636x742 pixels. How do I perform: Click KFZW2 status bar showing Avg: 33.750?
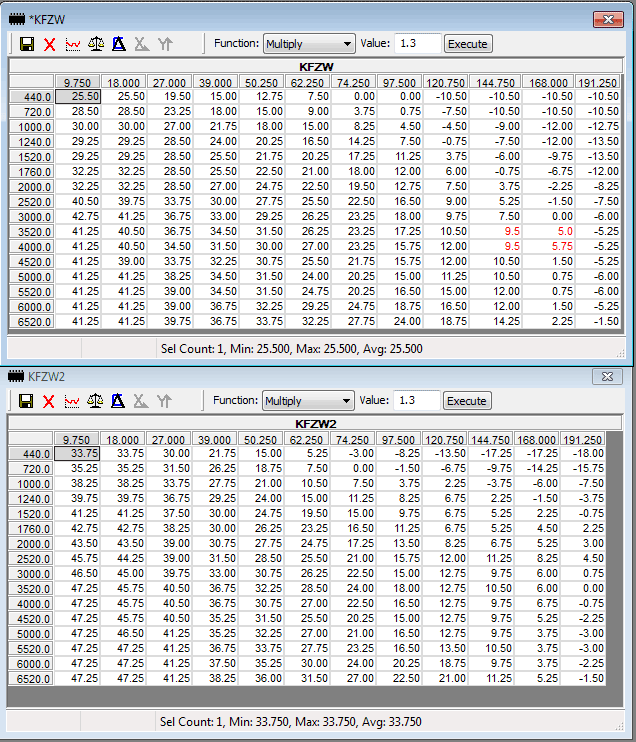point(291,722)
